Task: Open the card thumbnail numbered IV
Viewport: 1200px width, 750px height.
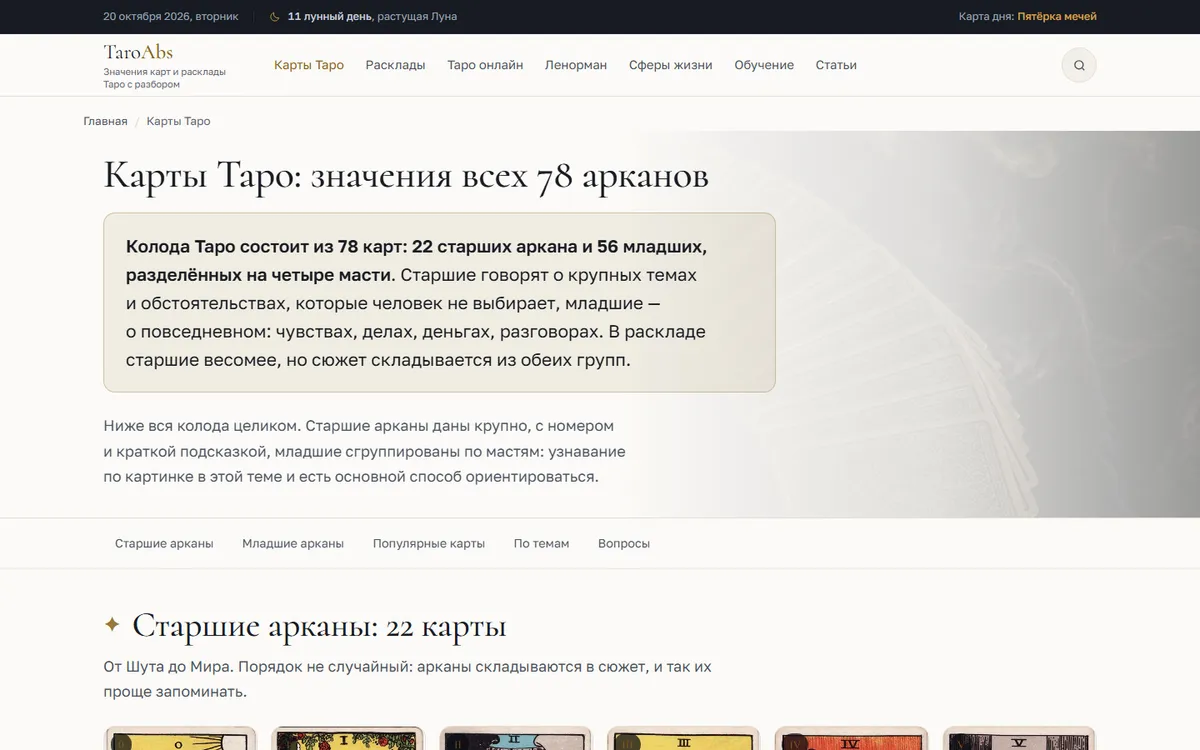Action: [852, 738]
